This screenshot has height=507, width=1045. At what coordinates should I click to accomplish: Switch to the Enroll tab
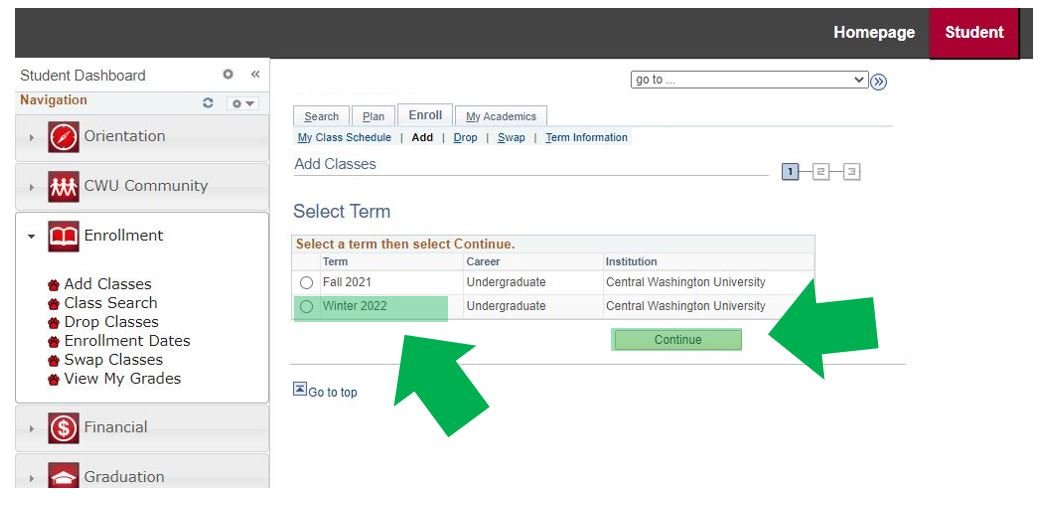click(x=425, y=115)
